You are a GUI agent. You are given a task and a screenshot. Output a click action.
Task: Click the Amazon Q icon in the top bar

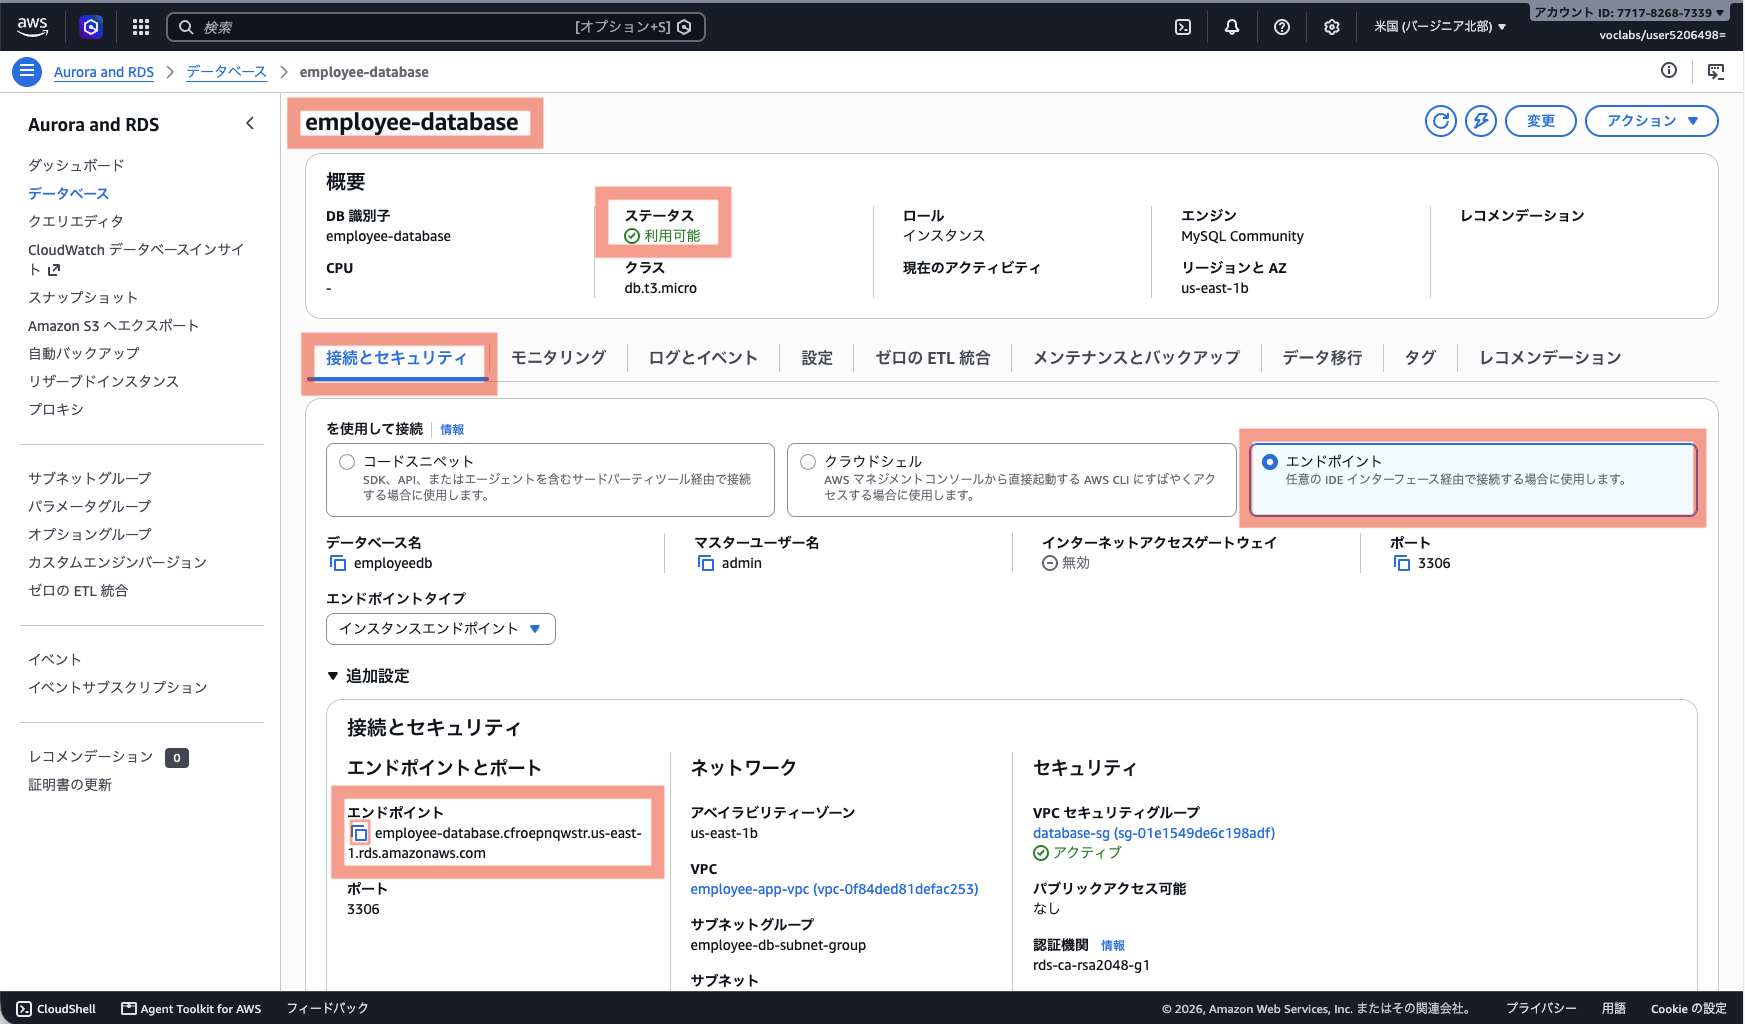[x=91, y=27]
